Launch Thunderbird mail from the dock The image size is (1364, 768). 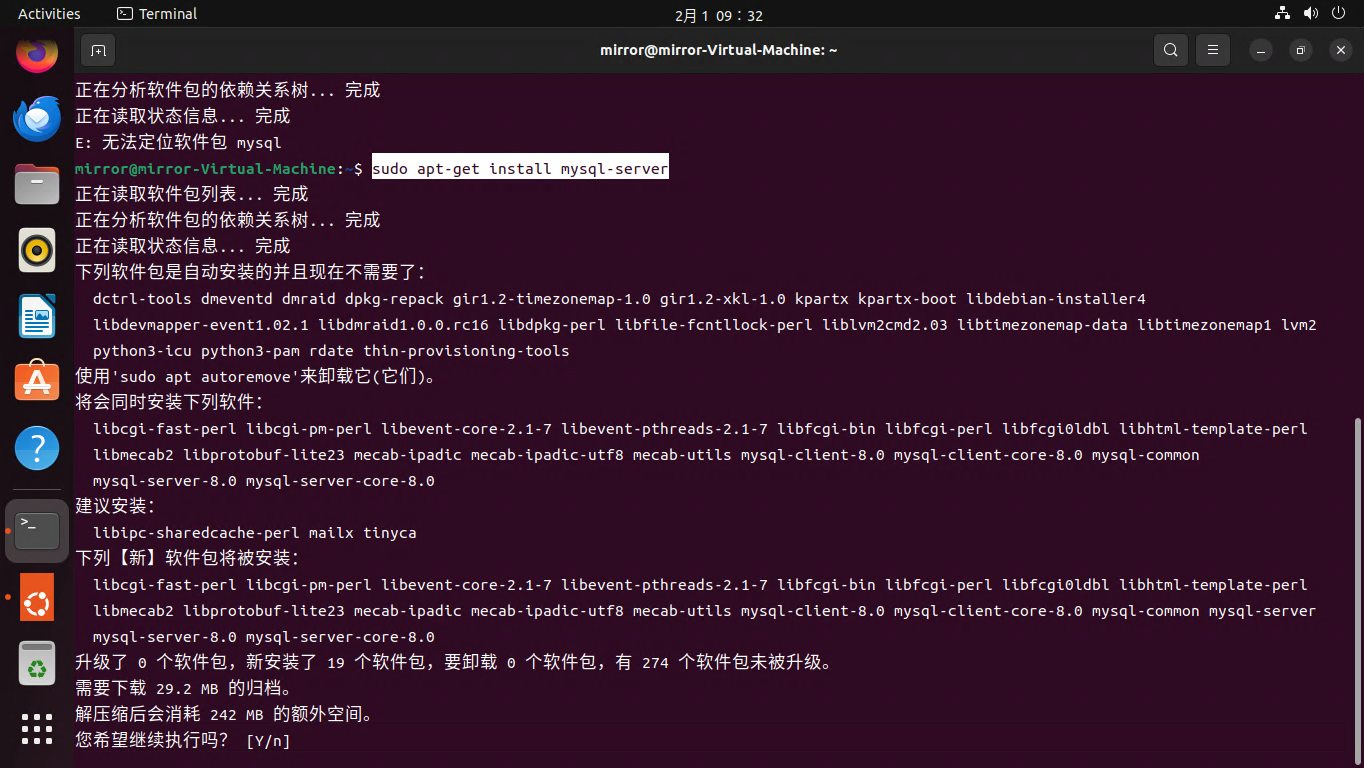37,119
